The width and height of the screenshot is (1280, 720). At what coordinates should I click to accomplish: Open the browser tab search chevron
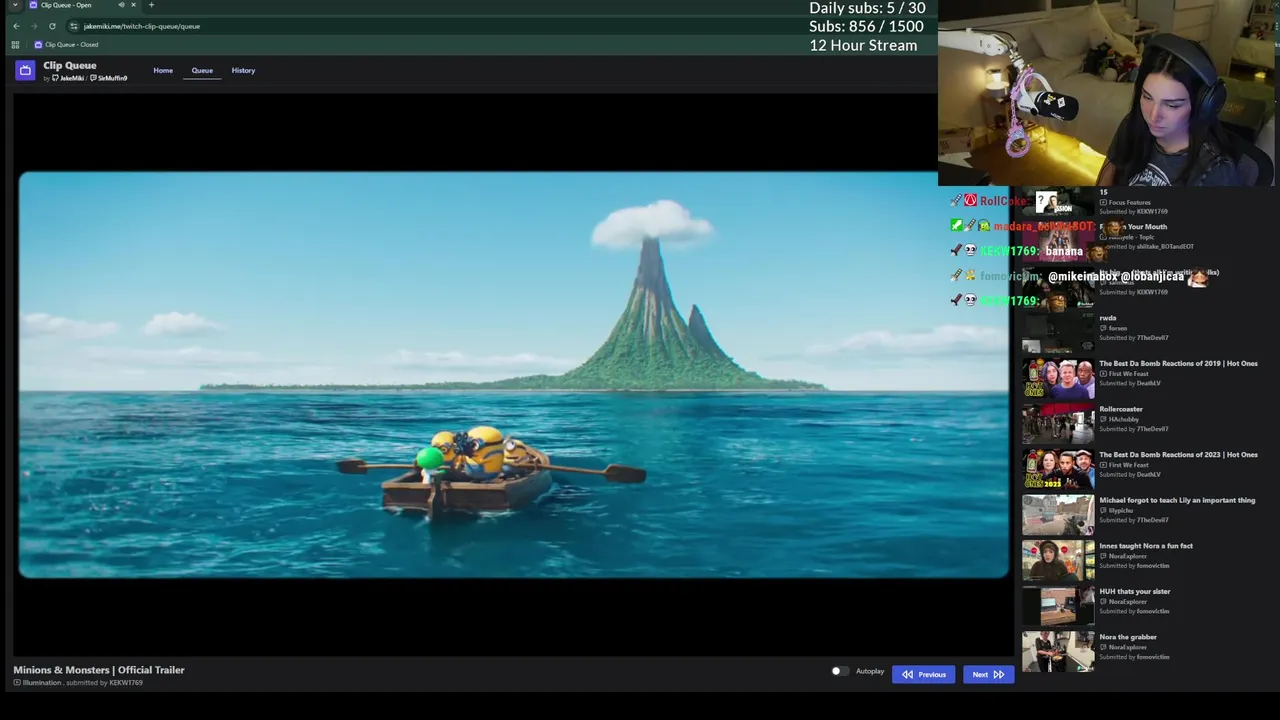[15, 5]
